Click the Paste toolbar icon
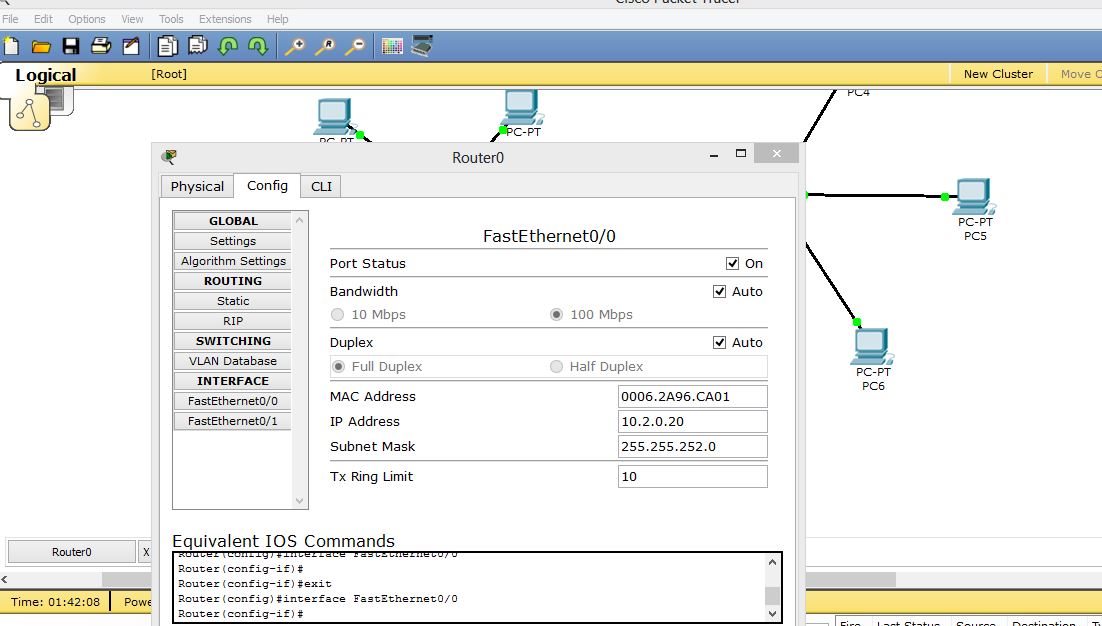 pos(198,46)
